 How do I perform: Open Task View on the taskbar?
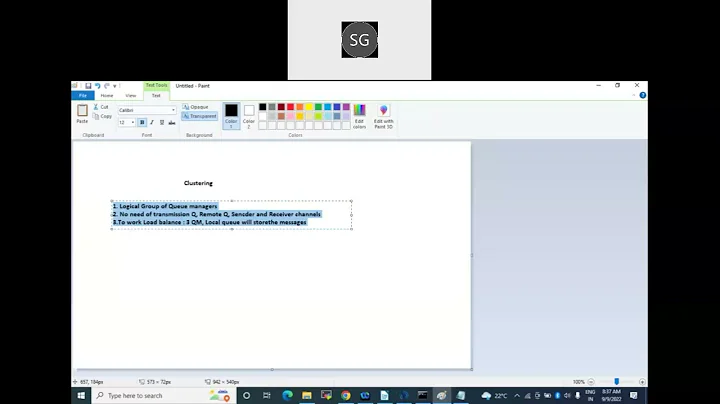pos(267,395)
